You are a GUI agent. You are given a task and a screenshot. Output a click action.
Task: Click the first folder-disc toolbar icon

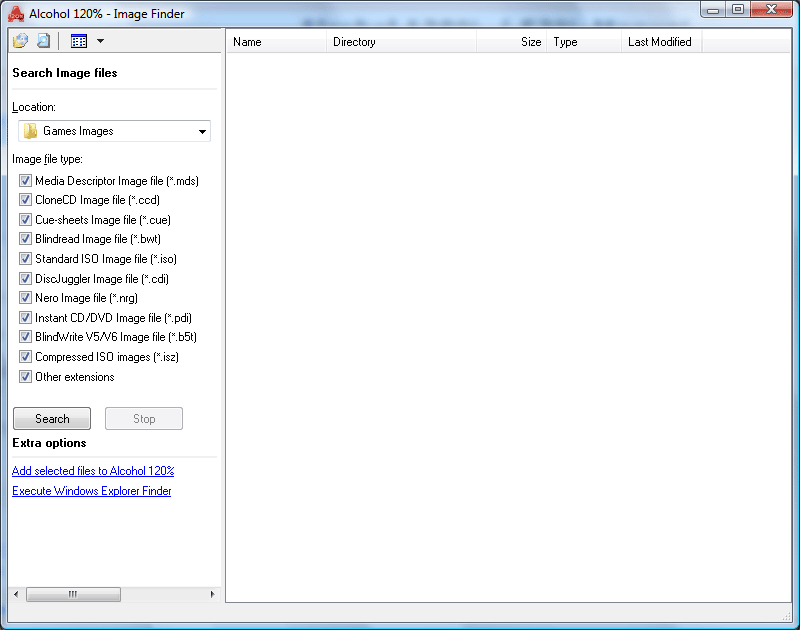(x=20, y=41)
